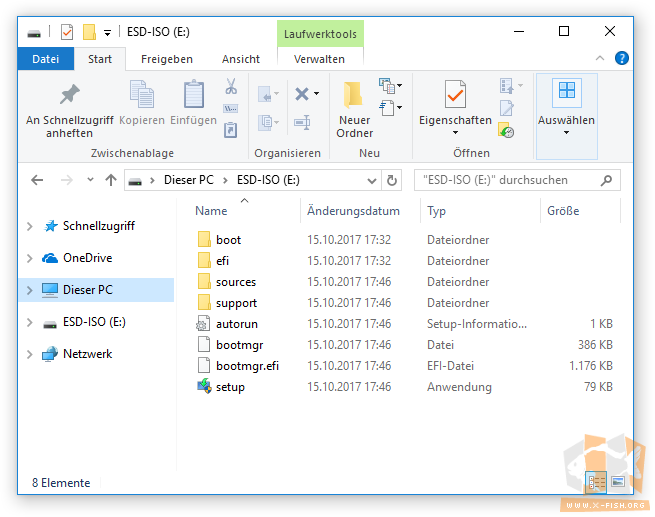Select the bootmgr.efi file
Viewport: 655px width, 517px height.
[247, 366]
